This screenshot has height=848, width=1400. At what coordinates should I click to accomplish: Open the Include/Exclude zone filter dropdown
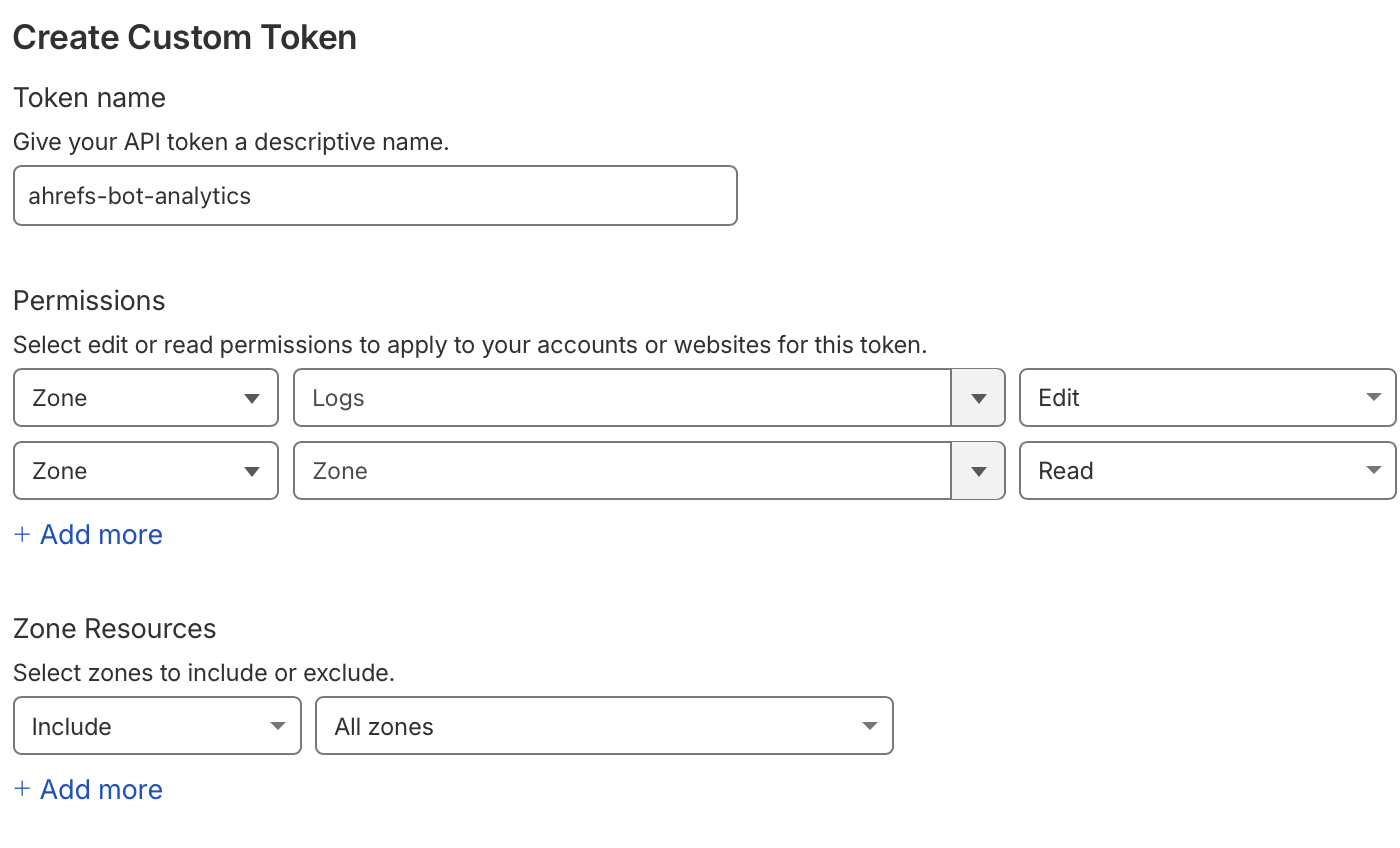click(157, 726)
